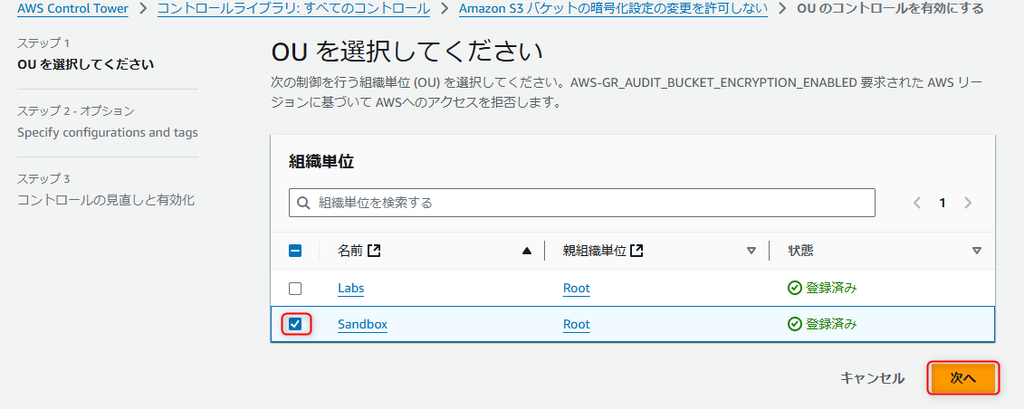Go to next page chevron
1024x409 pixels.
pos(968,203)
